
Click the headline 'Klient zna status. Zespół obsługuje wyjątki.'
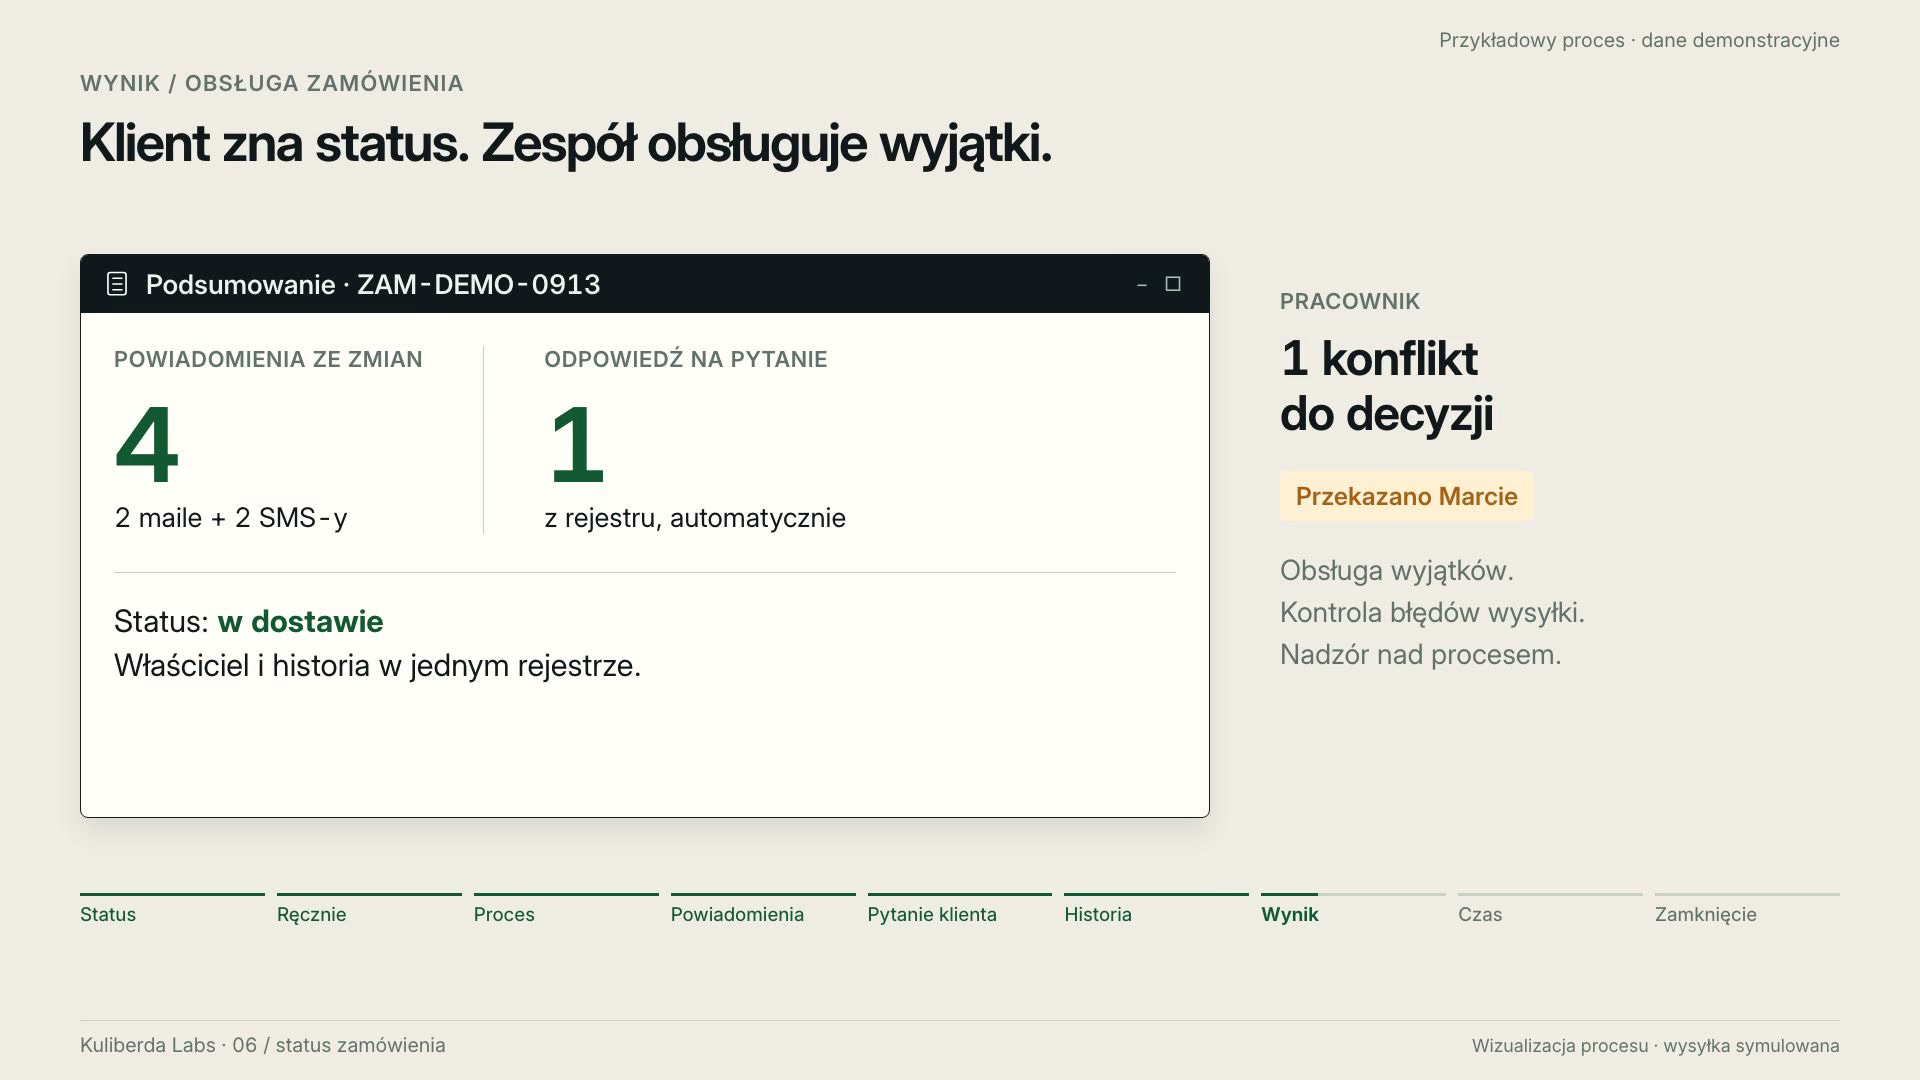click(x=566, y=144)
